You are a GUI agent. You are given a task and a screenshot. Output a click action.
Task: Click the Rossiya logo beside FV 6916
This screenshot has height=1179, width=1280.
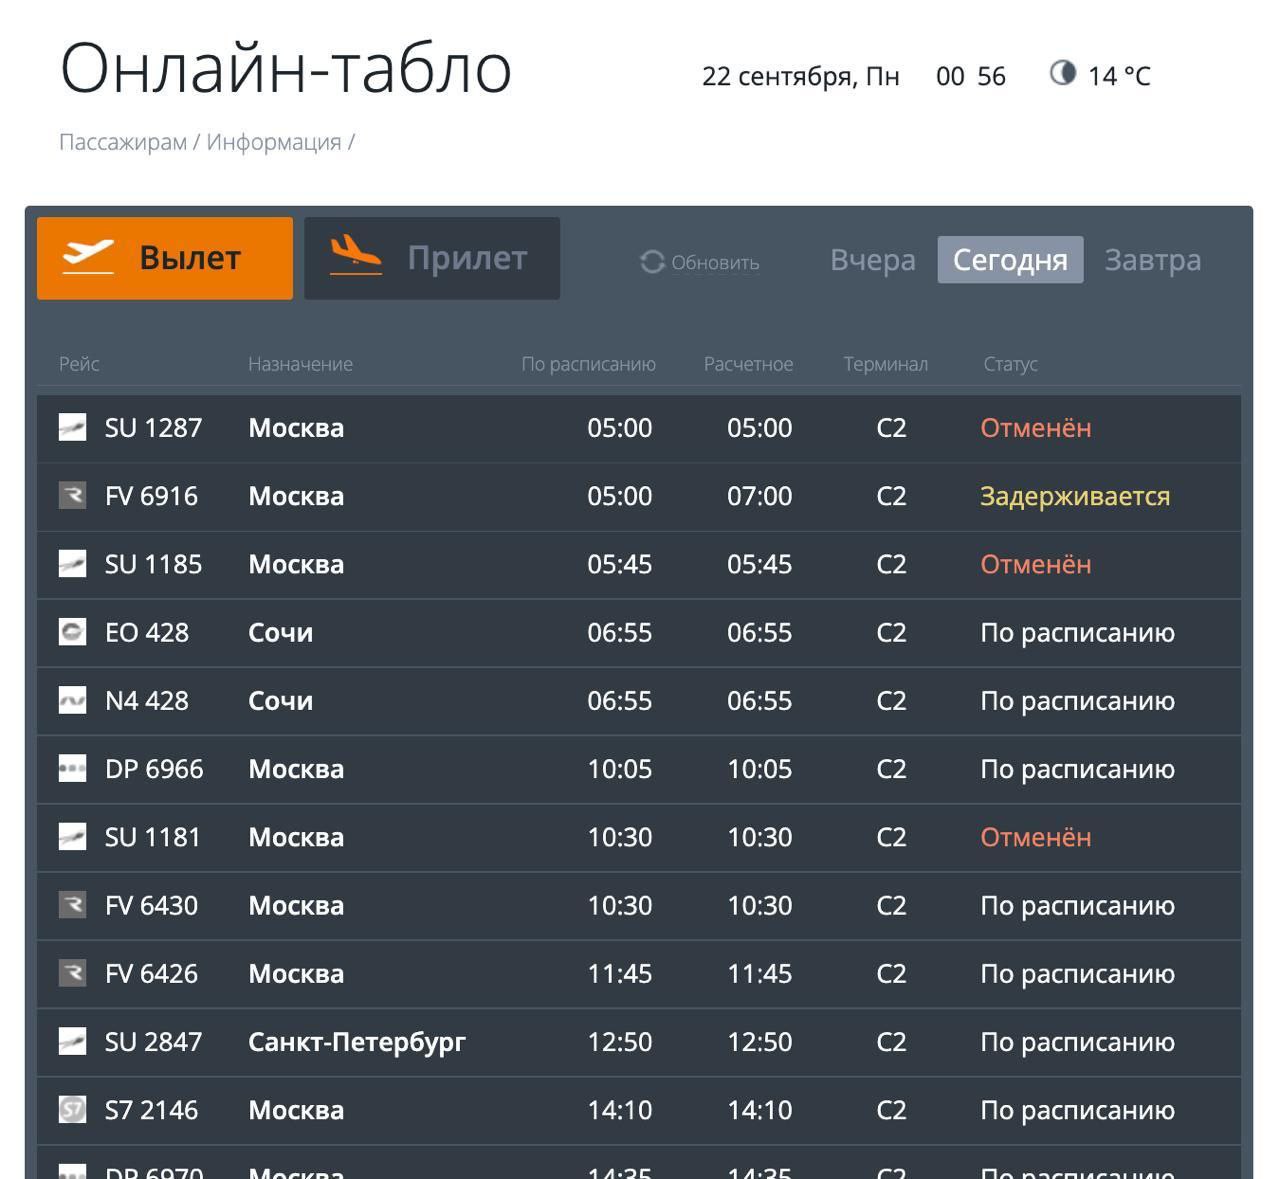[x=72, y=495]
